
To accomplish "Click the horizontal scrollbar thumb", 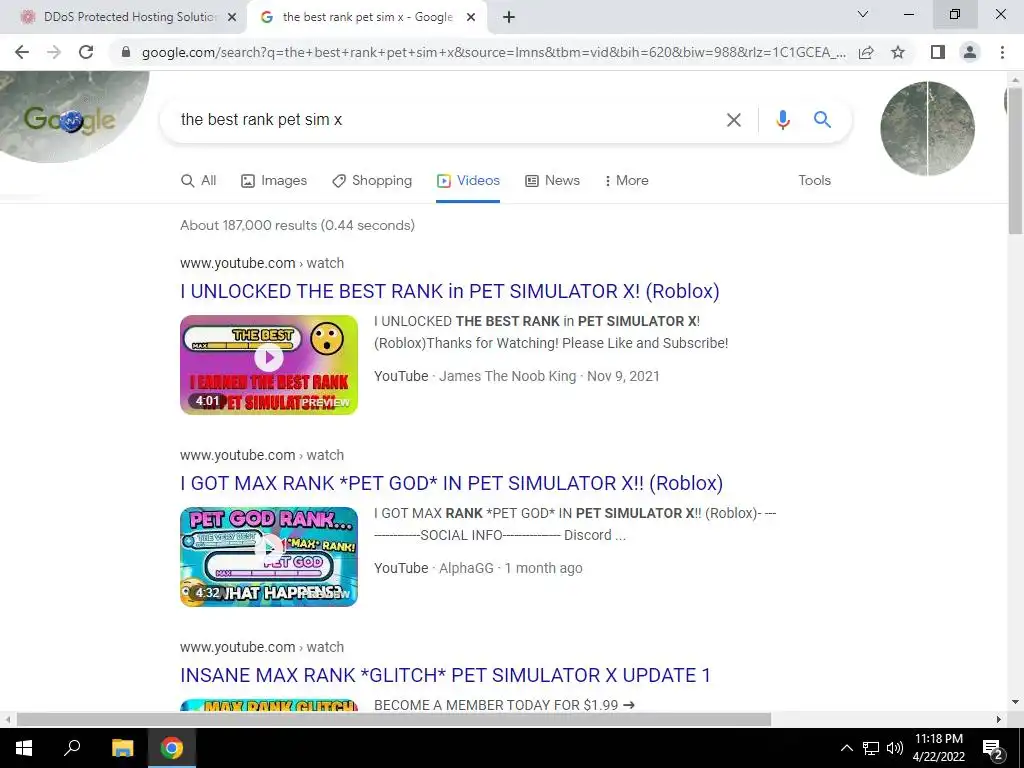I will (394, 720).
